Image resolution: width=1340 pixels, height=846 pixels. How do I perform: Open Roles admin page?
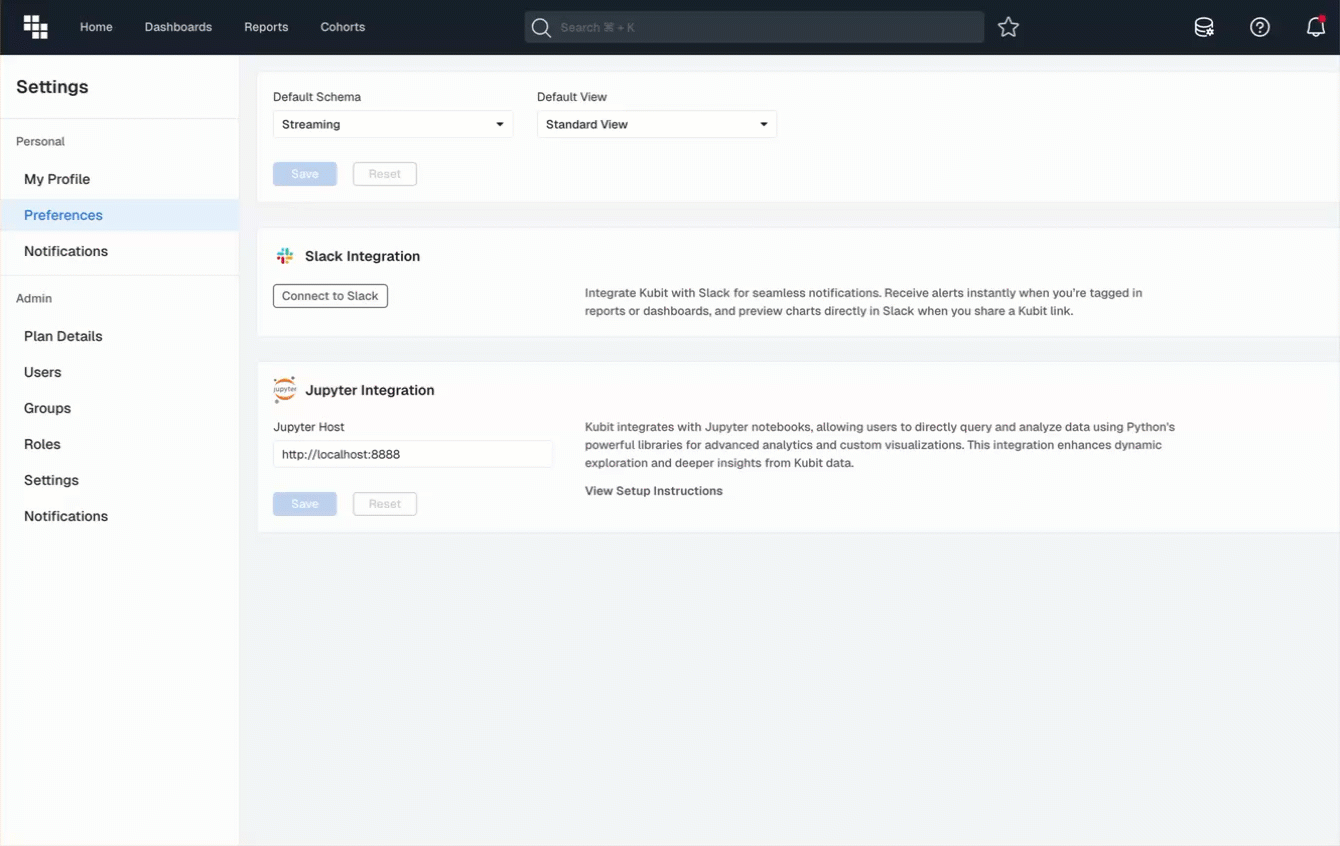(x=119, y=444)
